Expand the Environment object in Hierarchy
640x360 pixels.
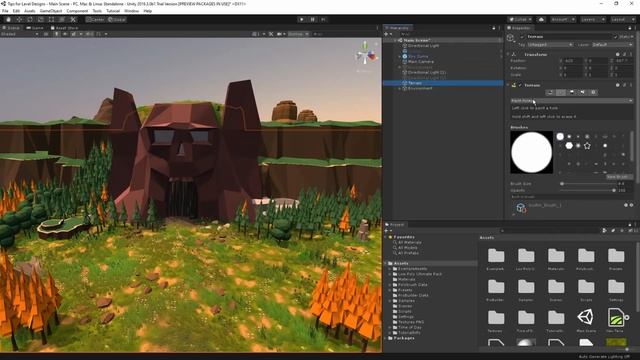pyautogui.click(x=400, y=88)
